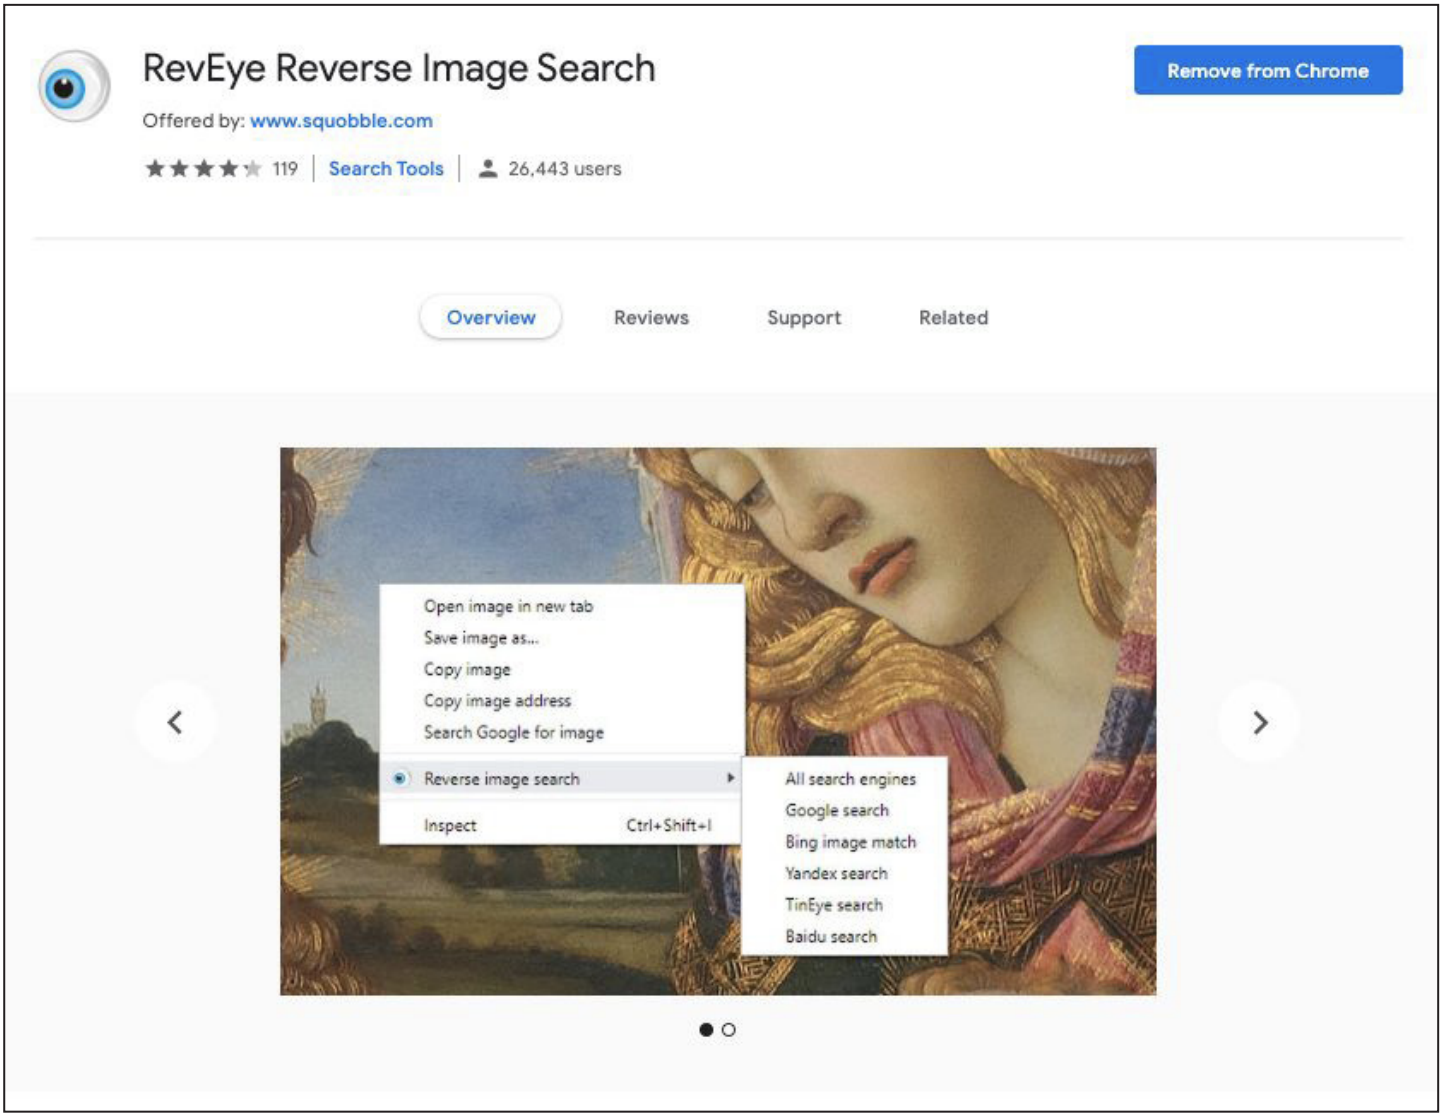
Task: Click the users person icon
Action: [487, 169]
